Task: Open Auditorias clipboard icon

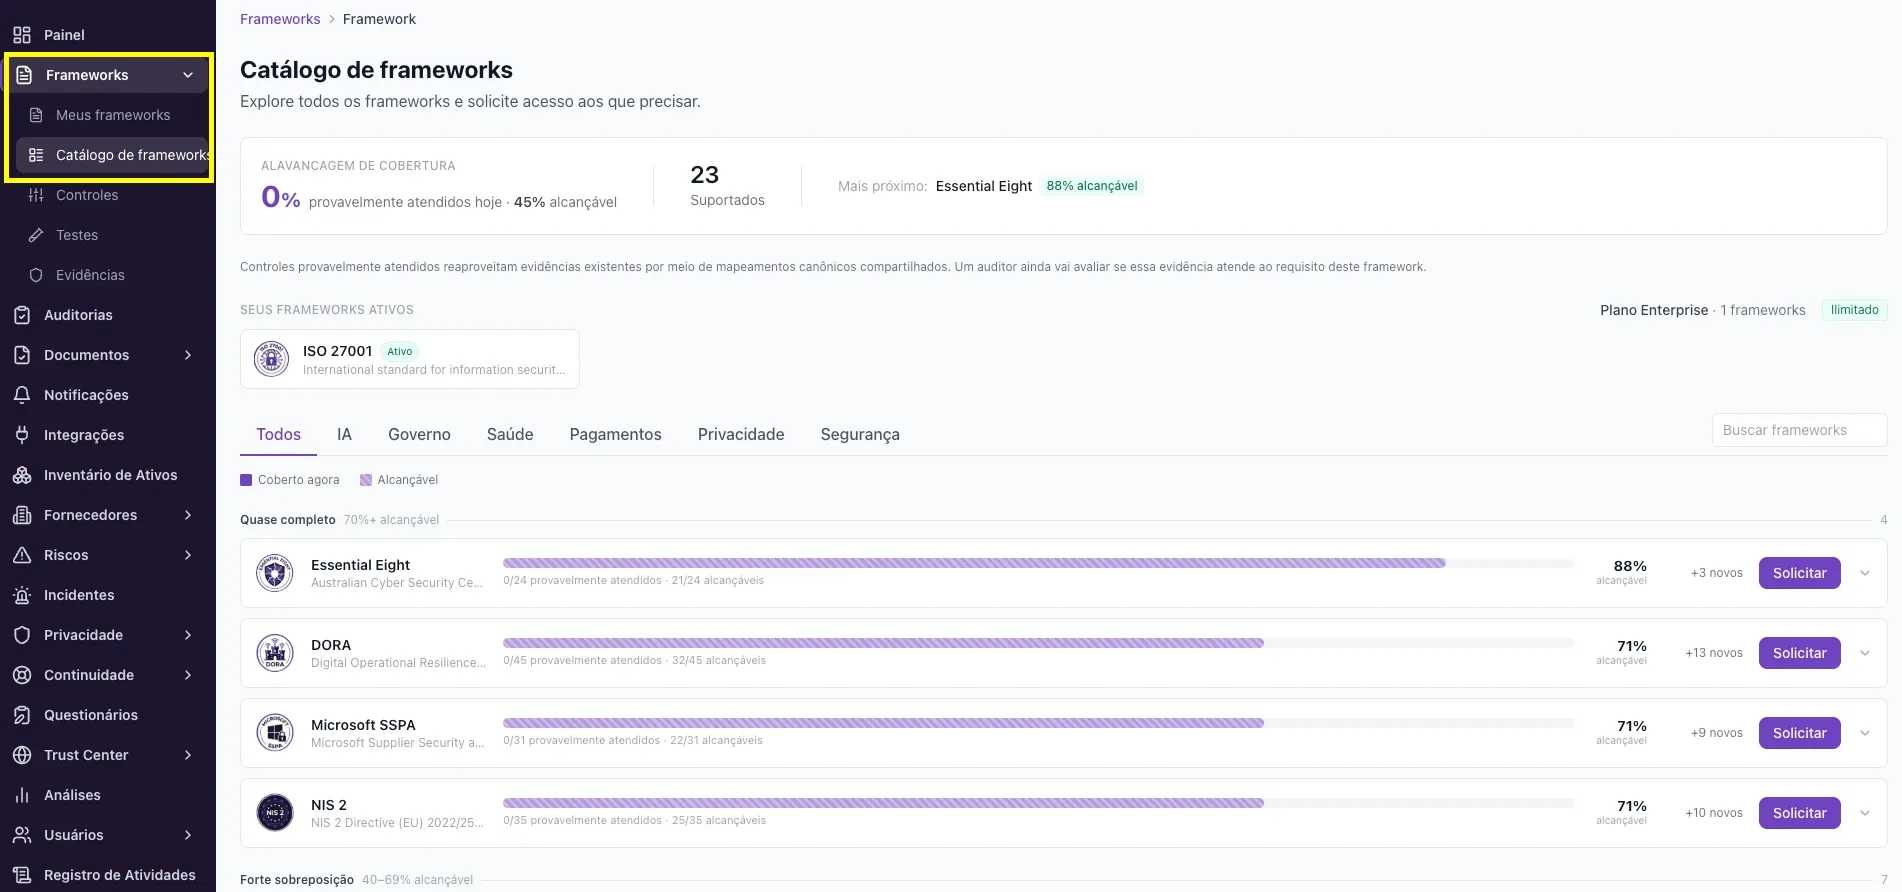Action: click(22, 315)
